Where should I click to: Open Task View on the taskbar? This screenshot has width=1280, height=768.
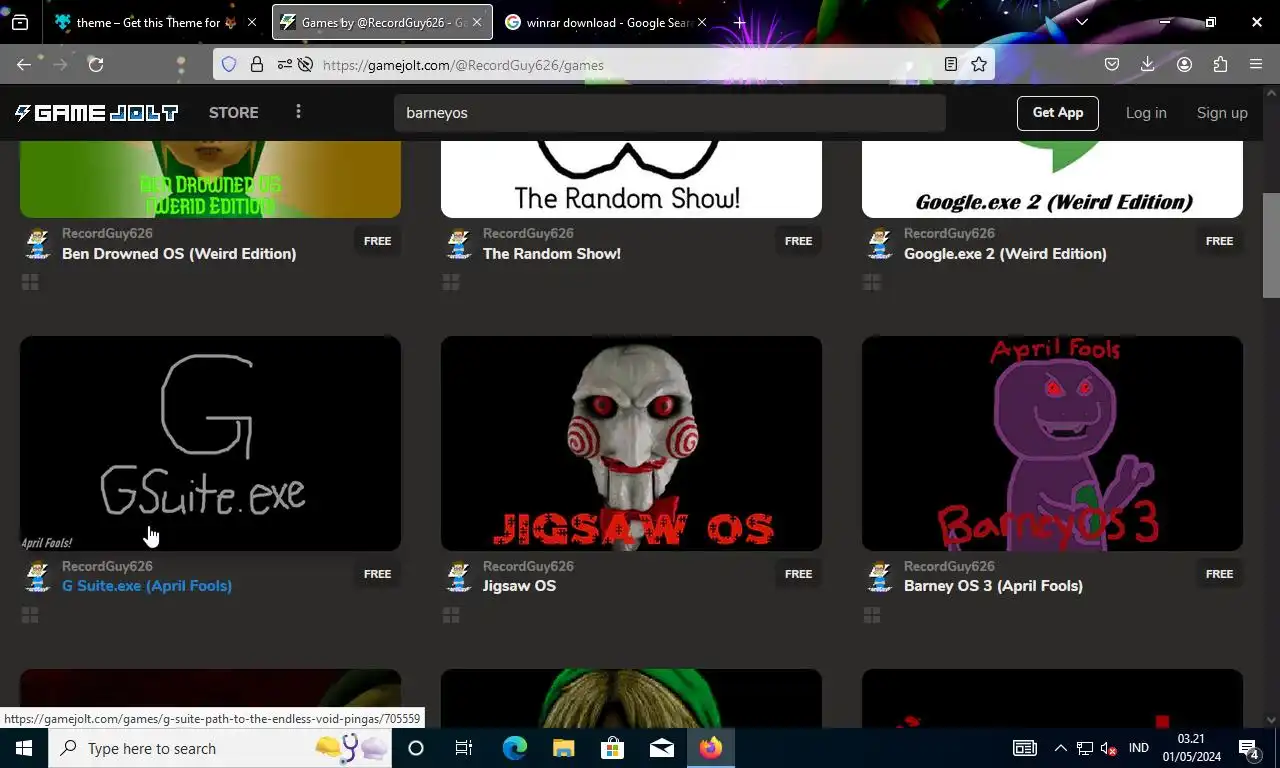464,748
